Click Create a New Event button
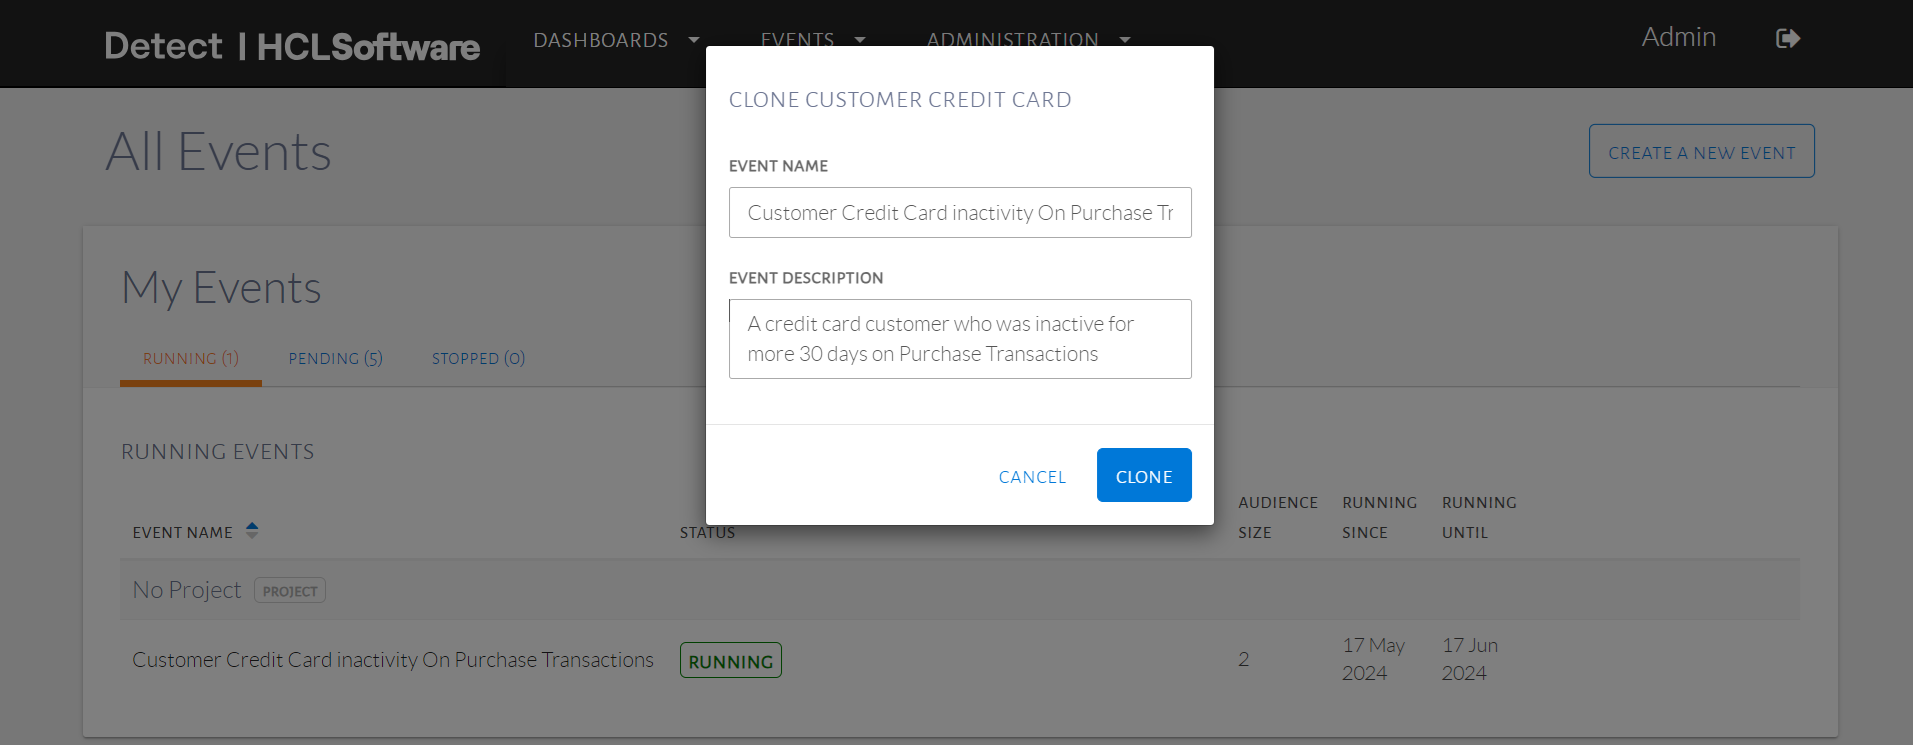This screenshot has width=1913, height=745. tap(1701, 152)
